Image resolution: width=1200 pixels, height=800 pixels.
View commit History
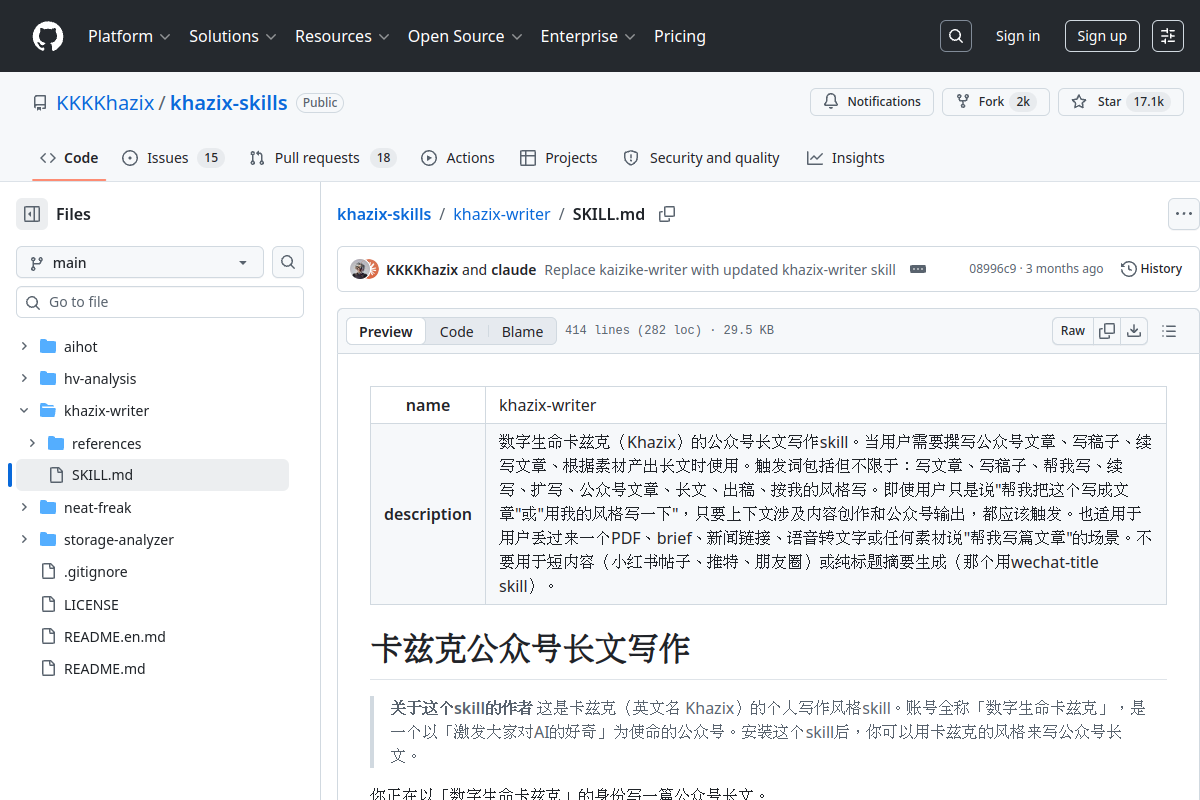point(1152,269)
